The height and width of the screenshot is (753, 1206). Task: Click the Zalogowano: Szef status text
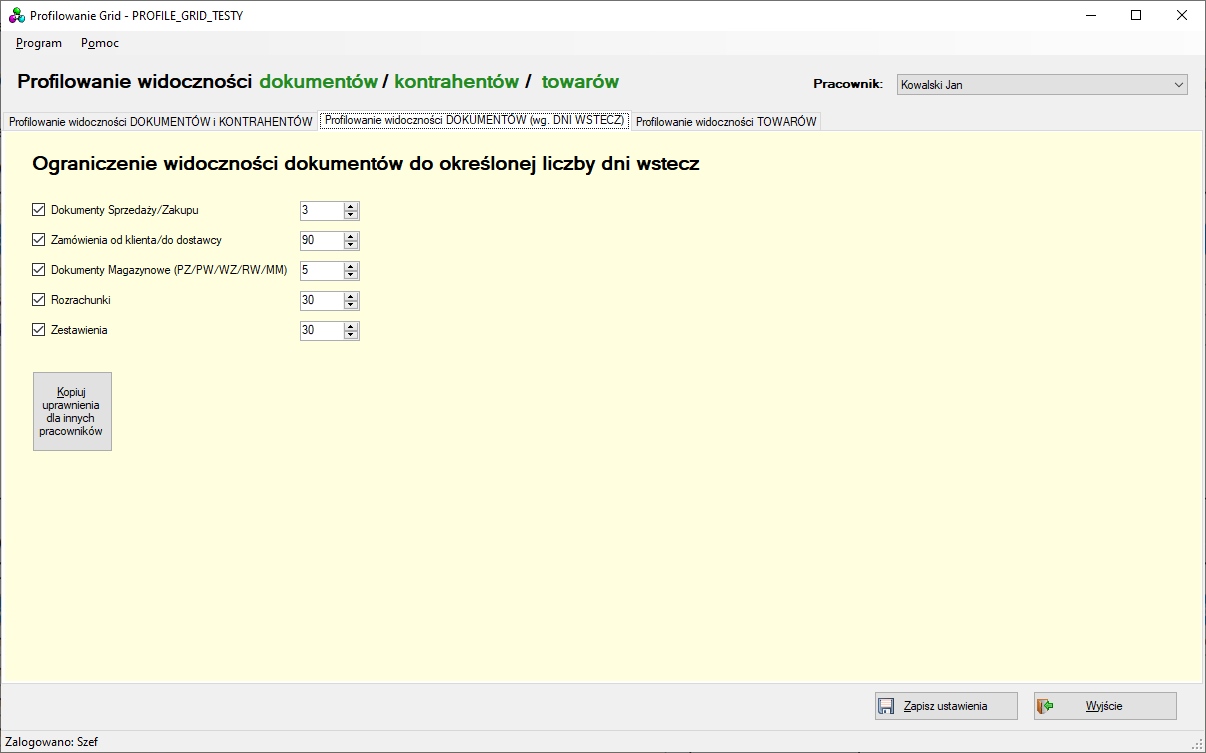coord(52,742)
